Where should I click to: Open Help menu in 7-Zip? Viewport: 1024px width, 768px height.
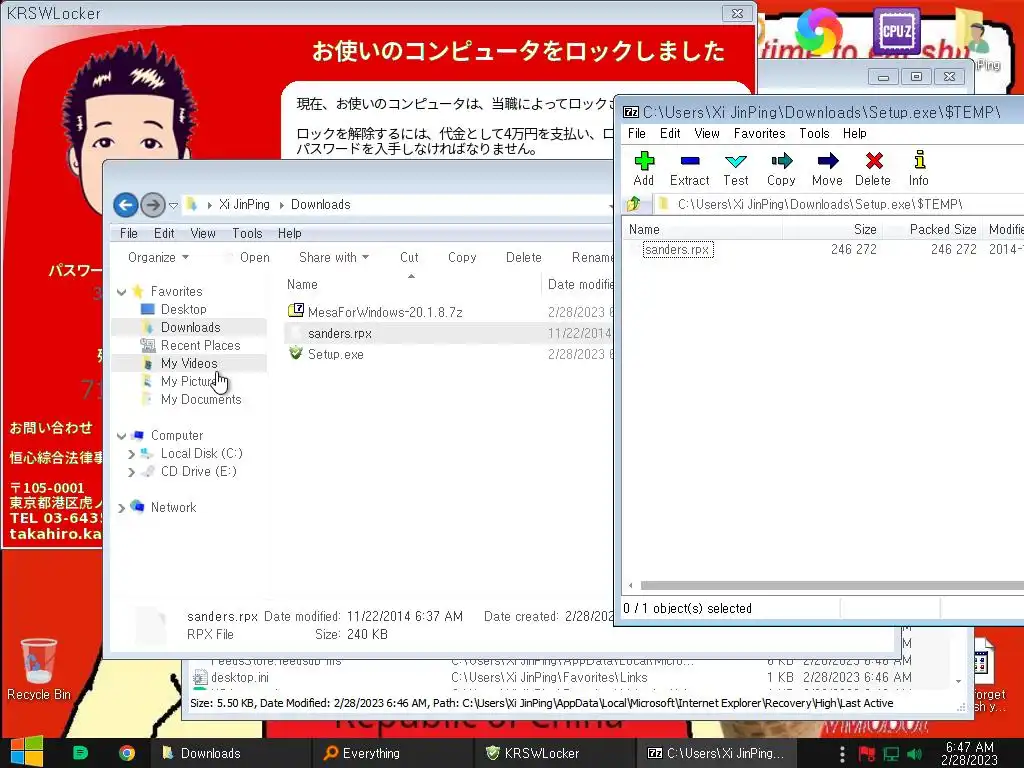point(855,133)
